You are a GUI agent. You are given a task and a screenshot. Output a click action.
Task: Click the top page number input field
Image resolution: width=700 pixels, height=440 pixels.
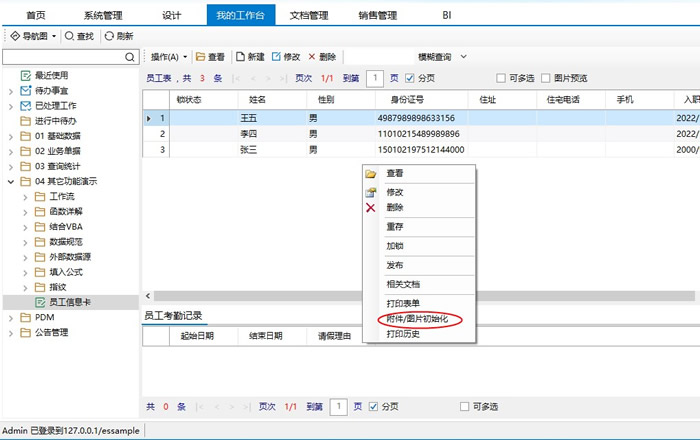[x=375, y=78]
